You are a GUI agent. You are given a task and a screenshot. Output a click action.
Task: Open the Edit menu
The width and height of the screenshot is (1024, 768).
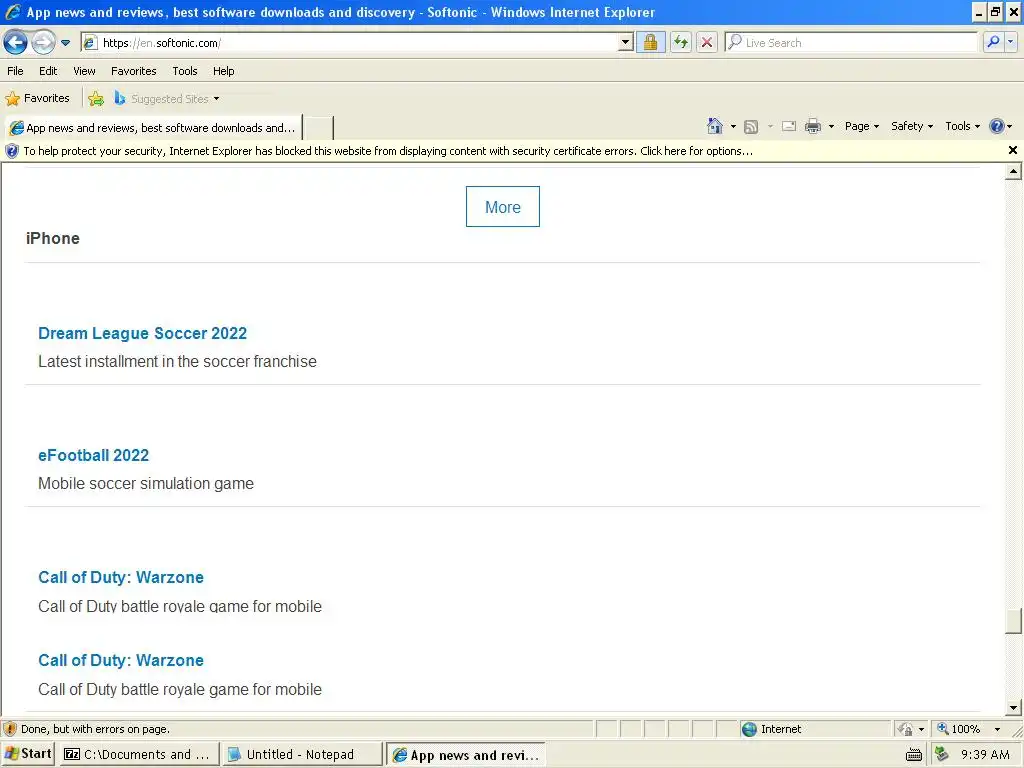click(x=48, y=71)
